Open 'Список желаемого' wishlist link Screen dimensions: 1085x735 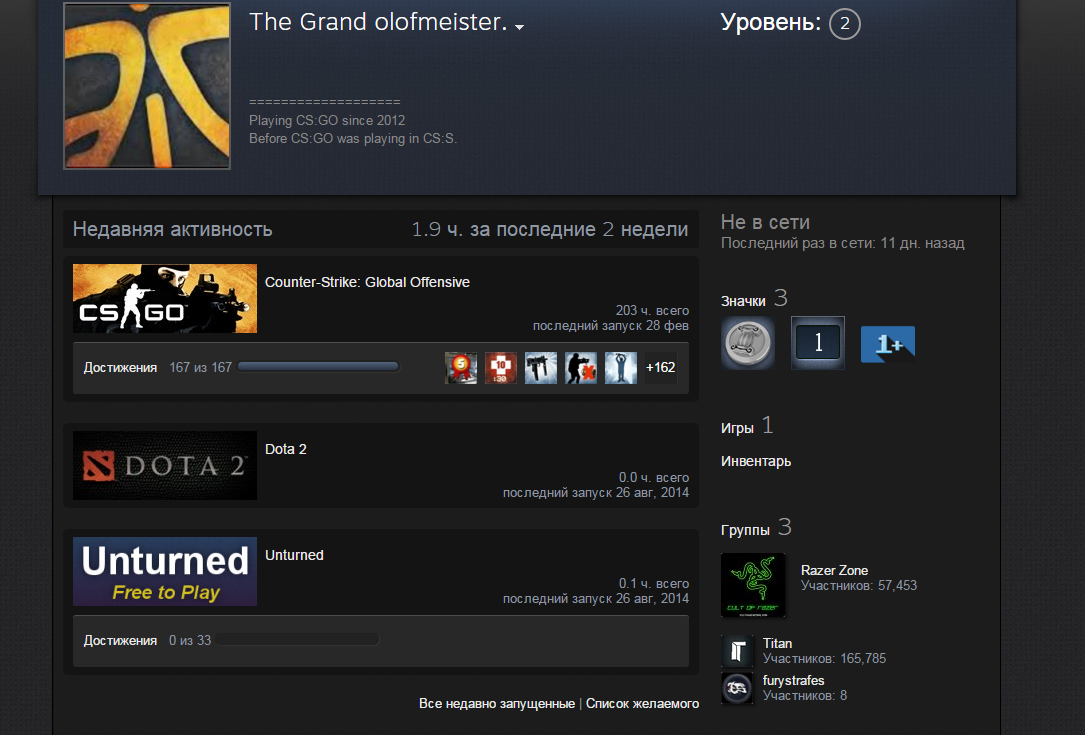(642, 703)
